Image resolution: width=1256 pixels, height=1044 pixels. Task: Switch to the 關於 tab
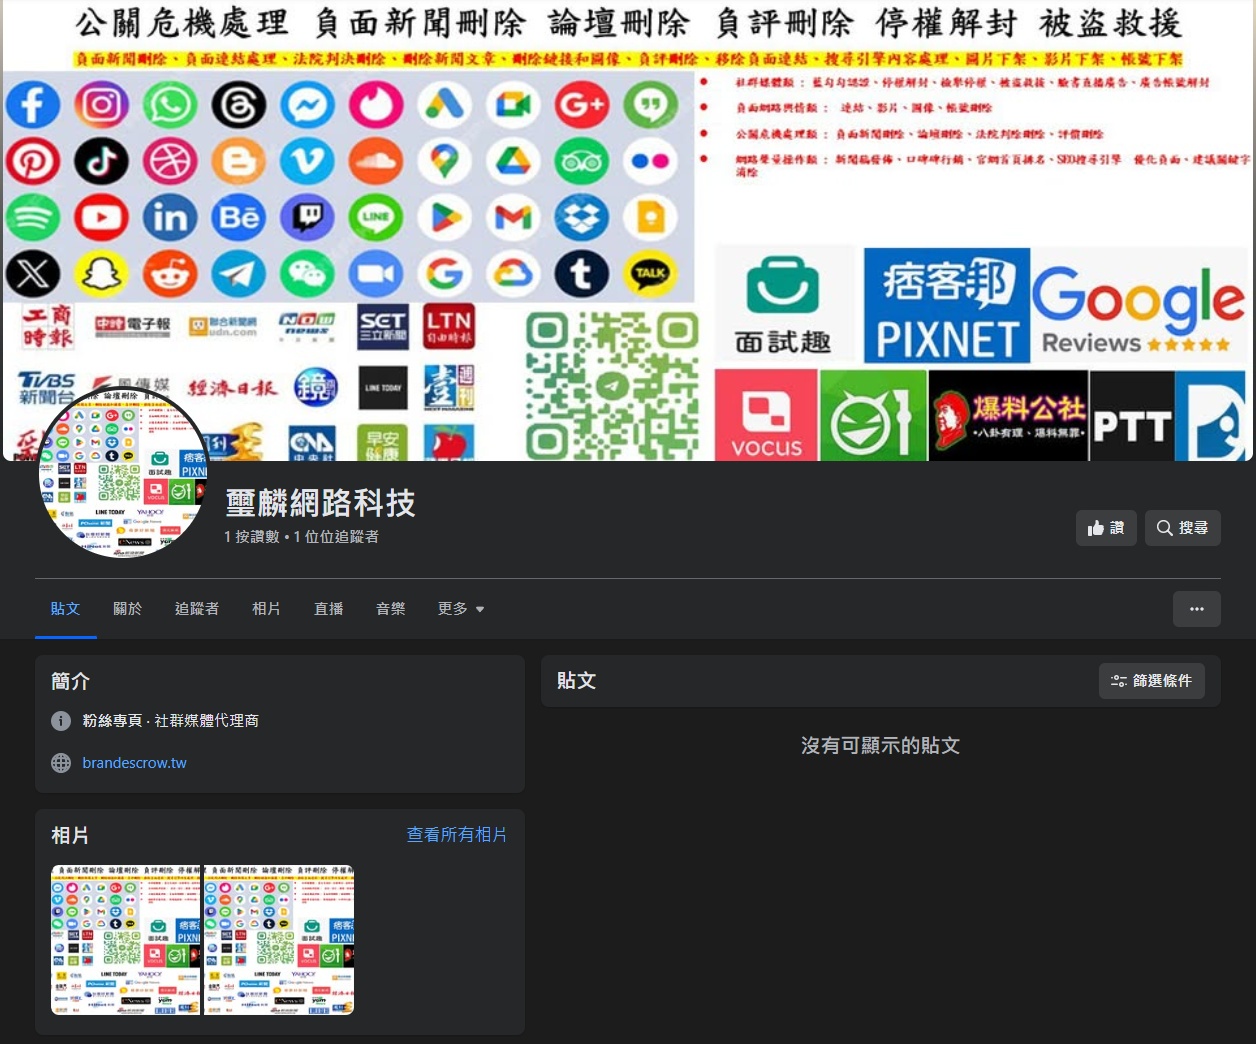tap(127, 608)
